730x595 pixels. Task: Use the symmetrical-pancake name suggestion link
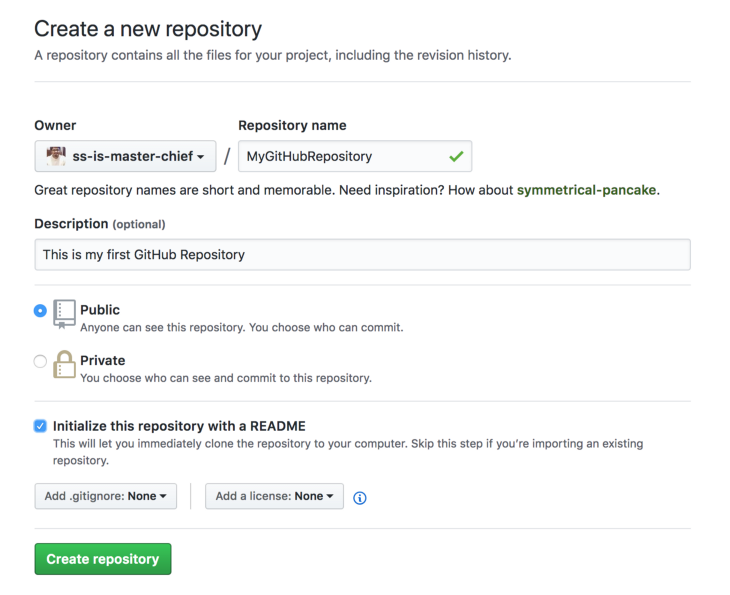pyautogui.click(x=587, y=190)
